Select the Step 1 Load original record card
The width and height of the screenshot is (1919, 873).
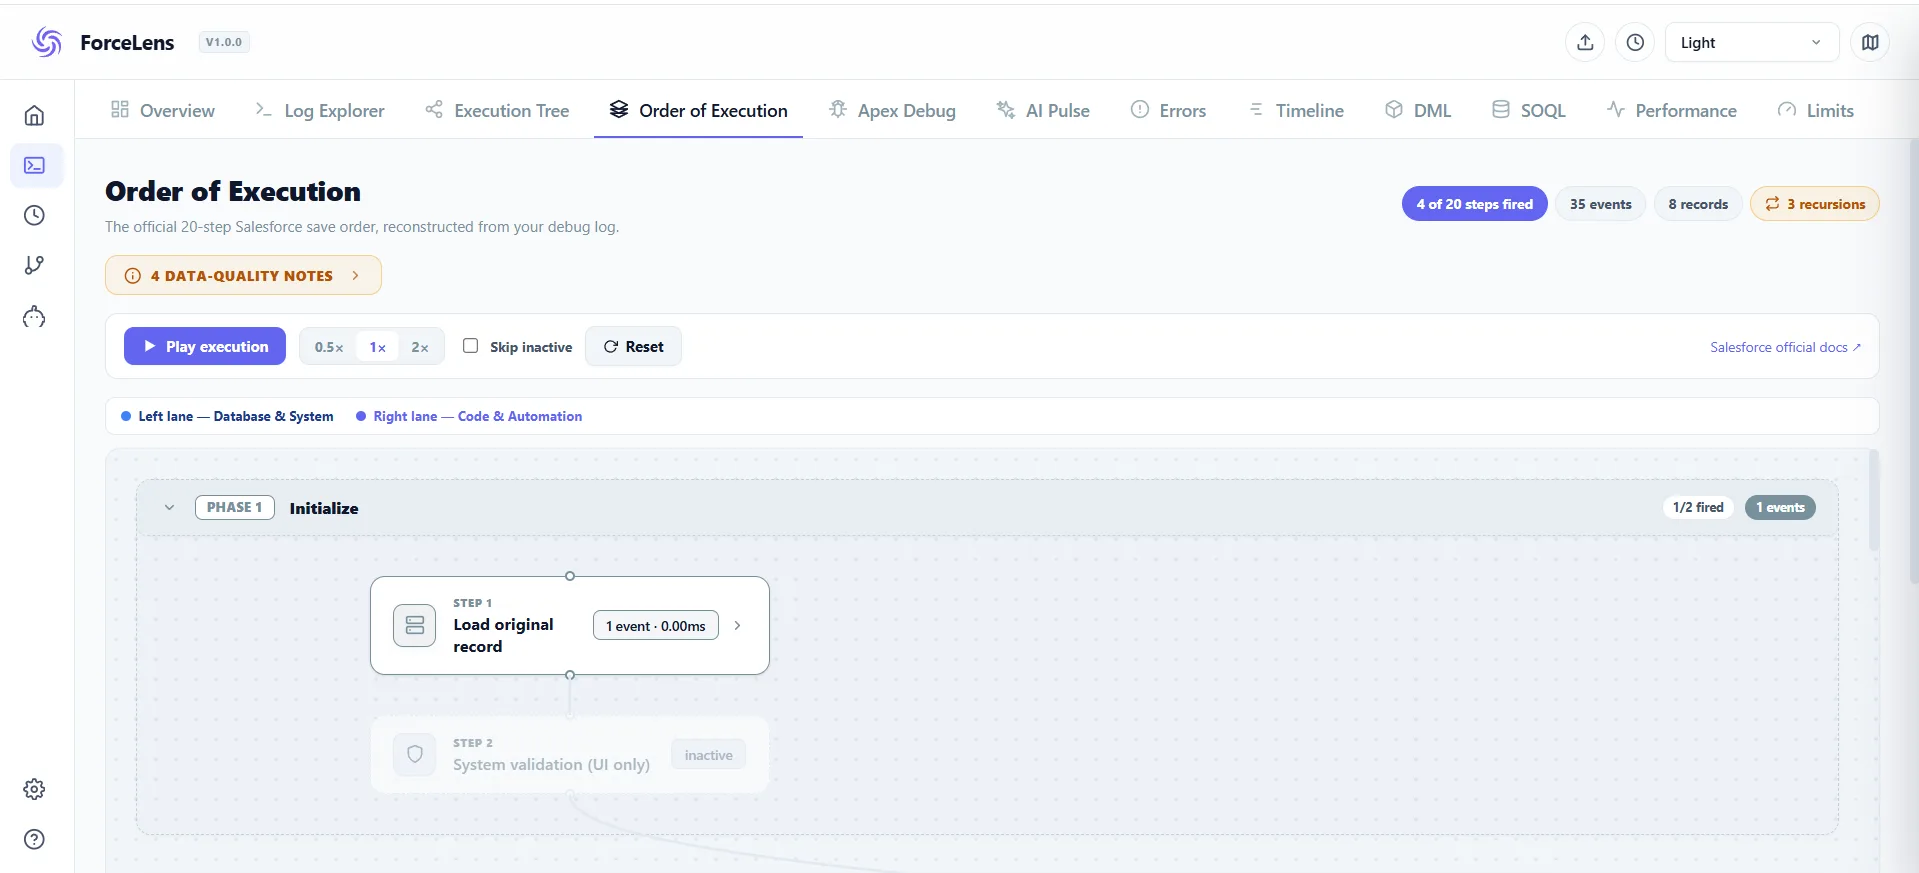click(x=570, y=626)
